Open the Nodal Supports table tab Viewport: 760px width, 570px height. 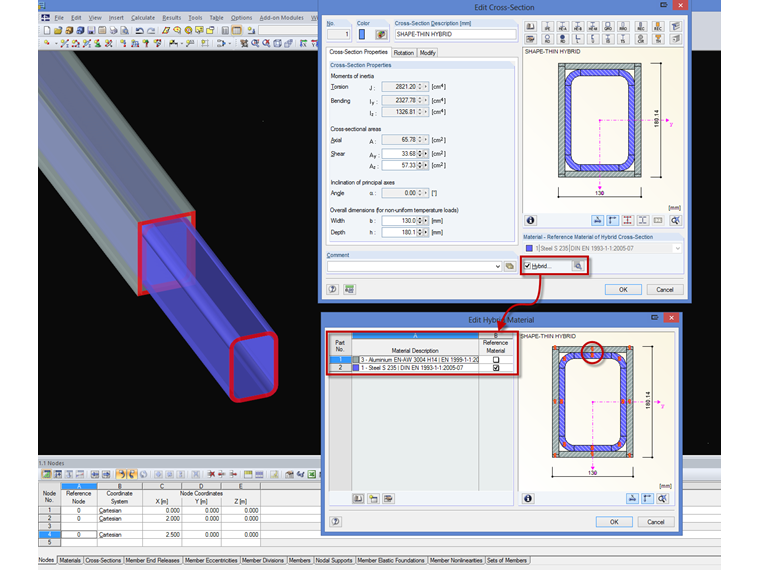point(334,560)
